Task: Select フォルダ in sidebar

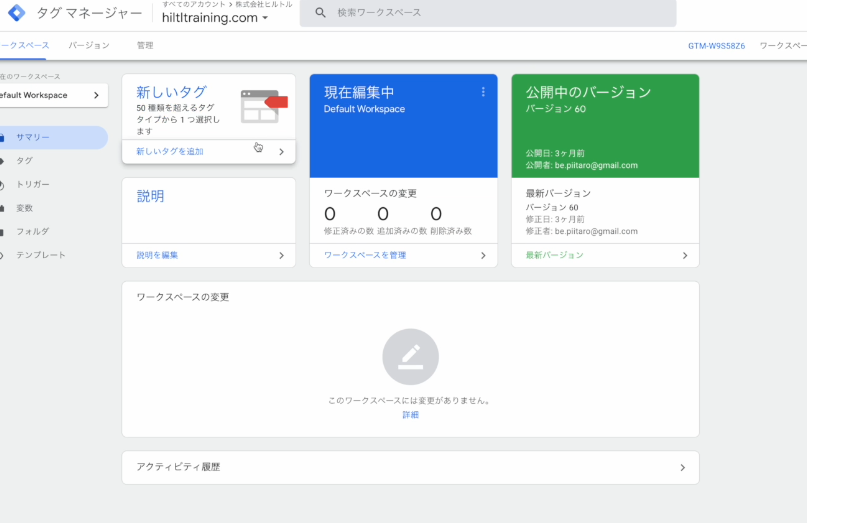Action: [32, 232]
